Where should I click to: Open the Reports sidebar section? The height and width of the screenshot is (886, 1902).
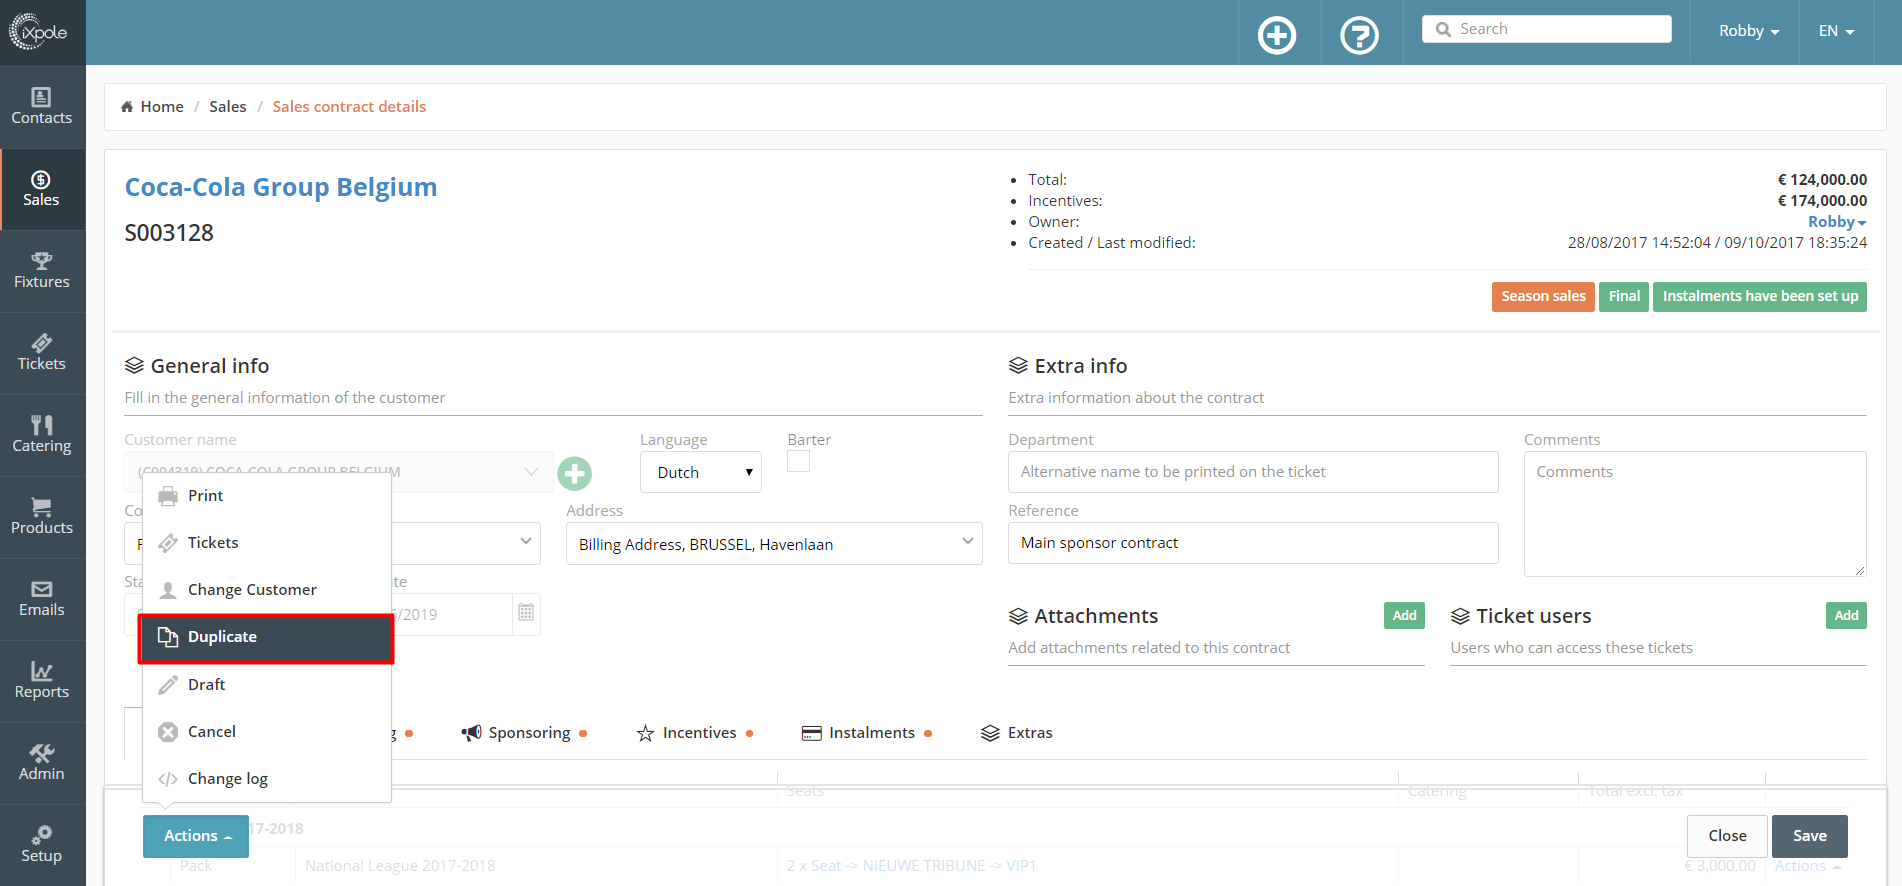point(42,681)
